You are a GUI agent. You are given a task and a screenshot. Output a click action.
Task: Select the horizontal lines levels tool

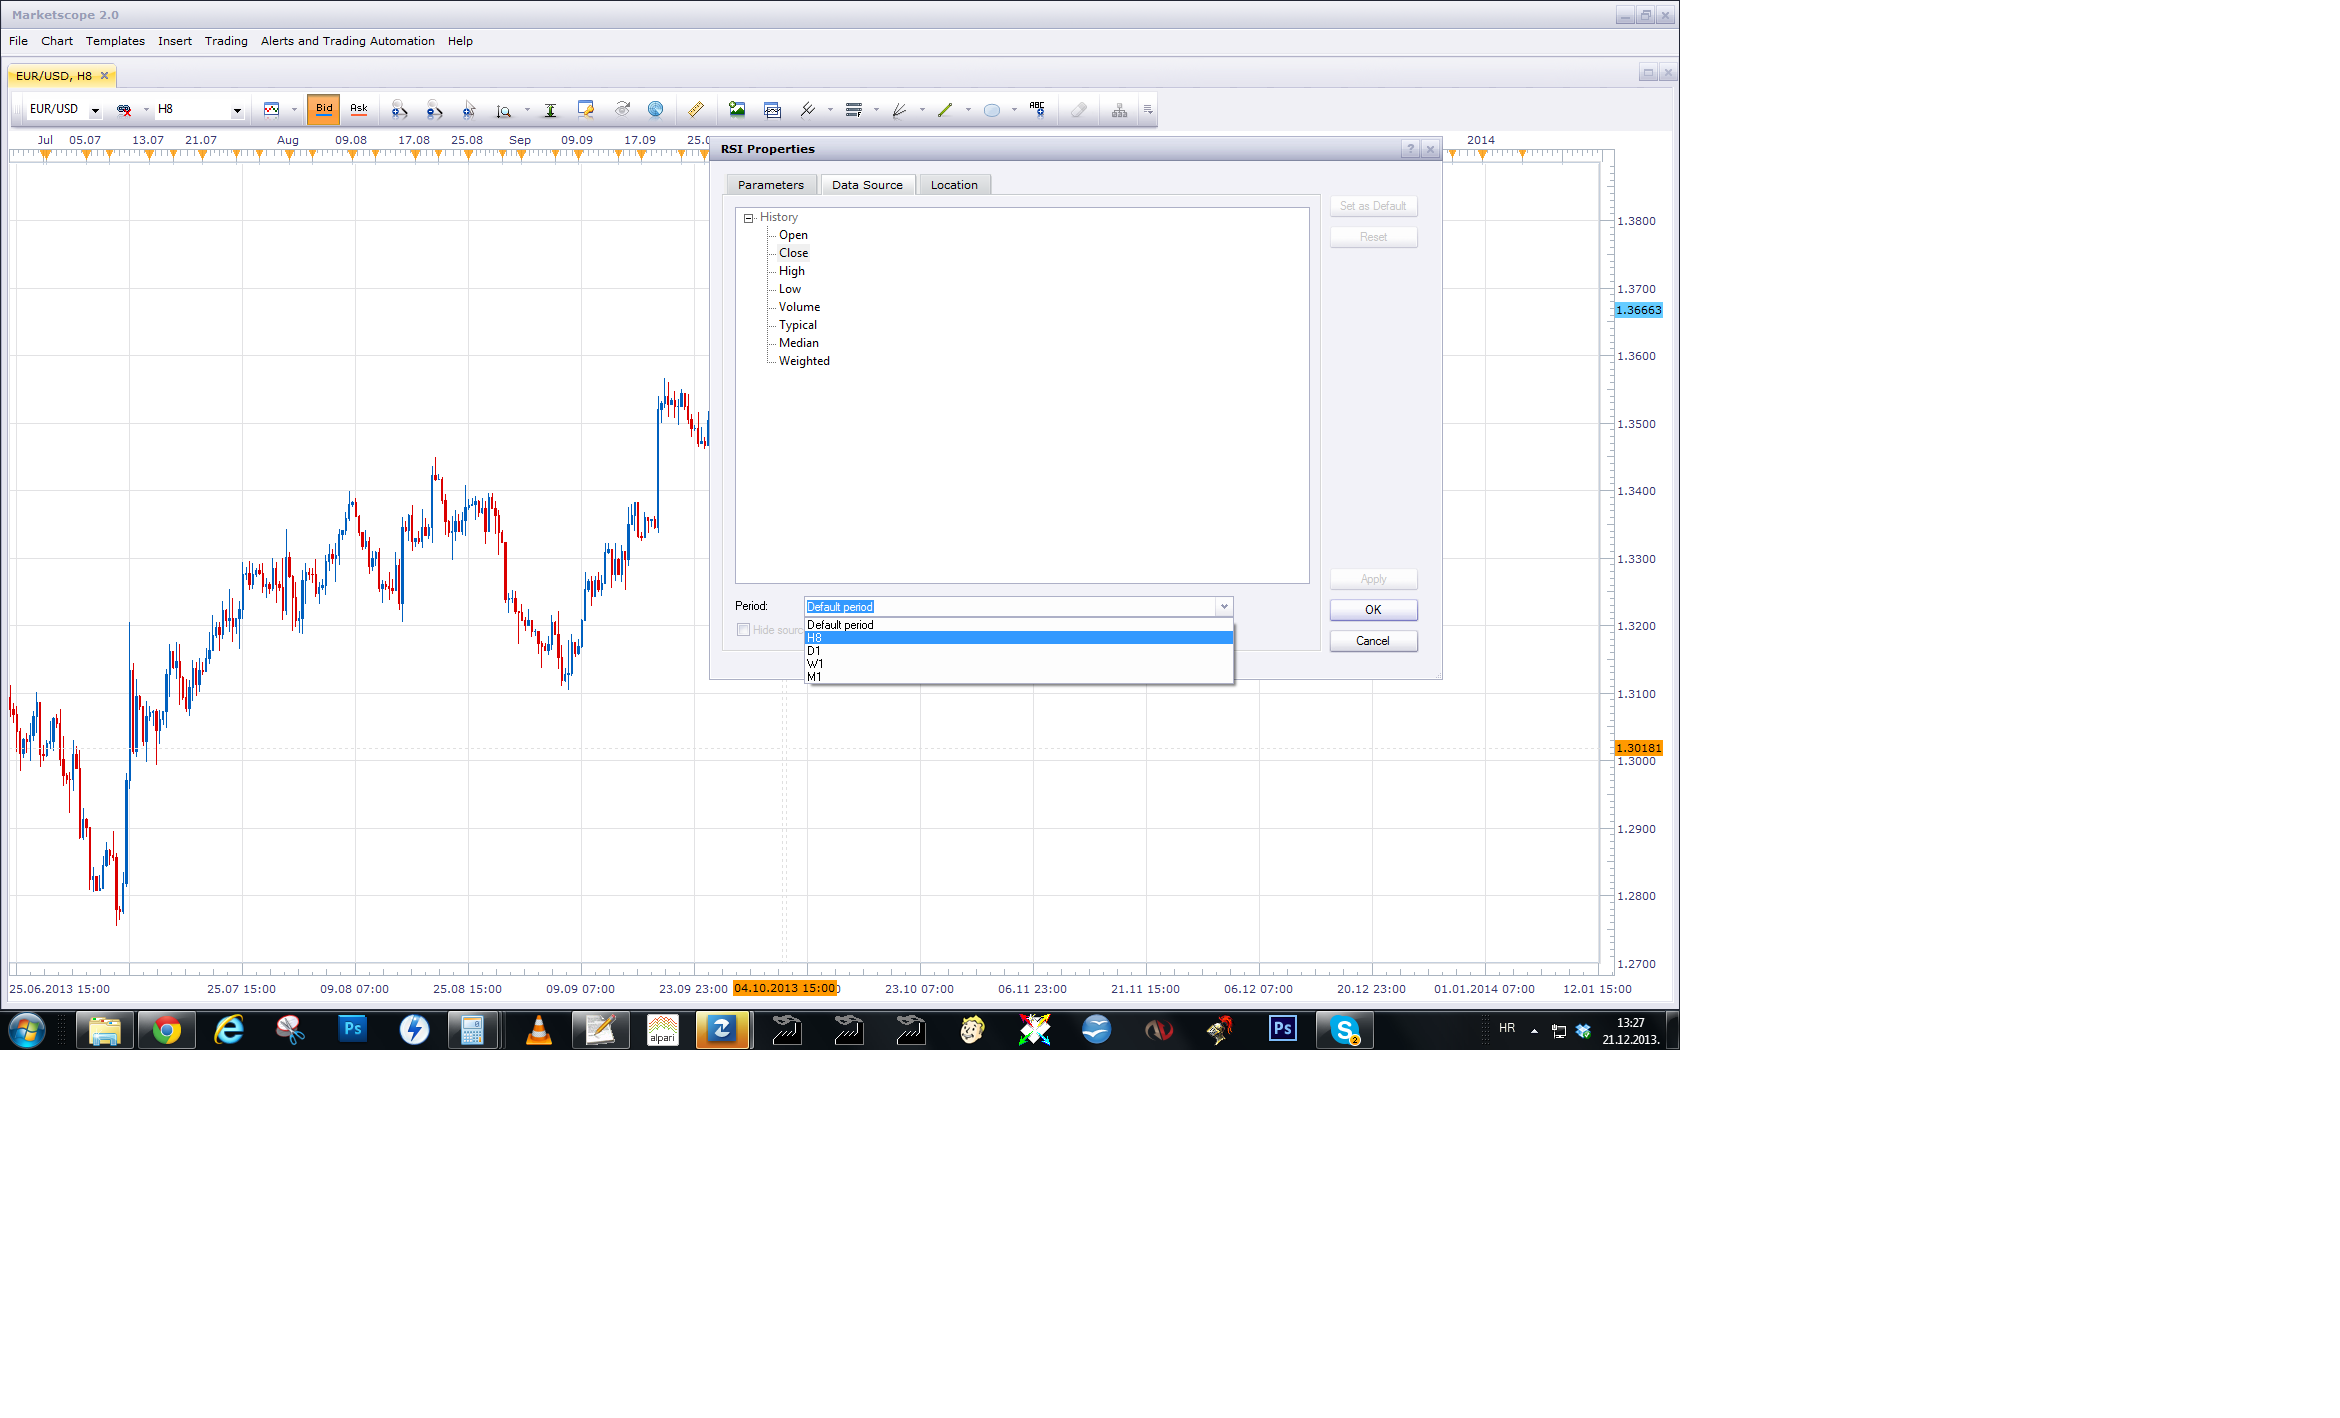pyautogui.click(x=854, y=110)
